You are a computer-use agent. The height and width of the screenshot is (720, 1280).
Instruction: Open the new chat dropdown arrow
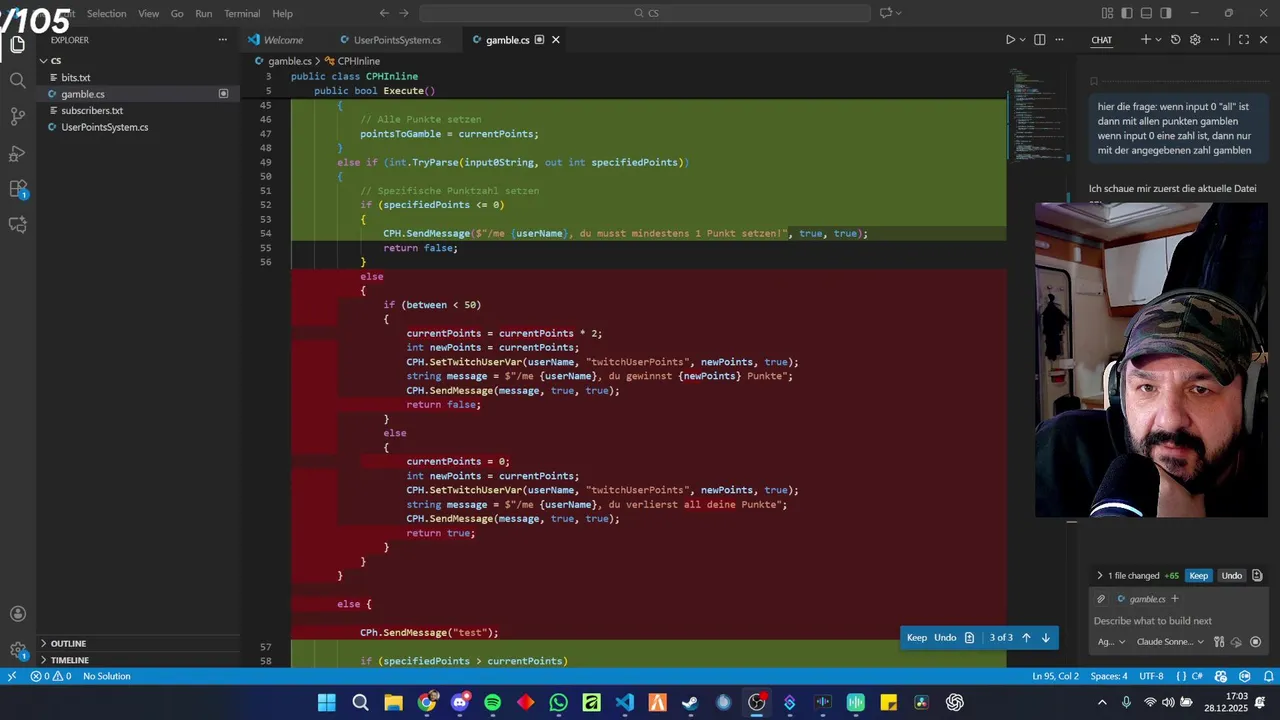tap(1158, 40)
